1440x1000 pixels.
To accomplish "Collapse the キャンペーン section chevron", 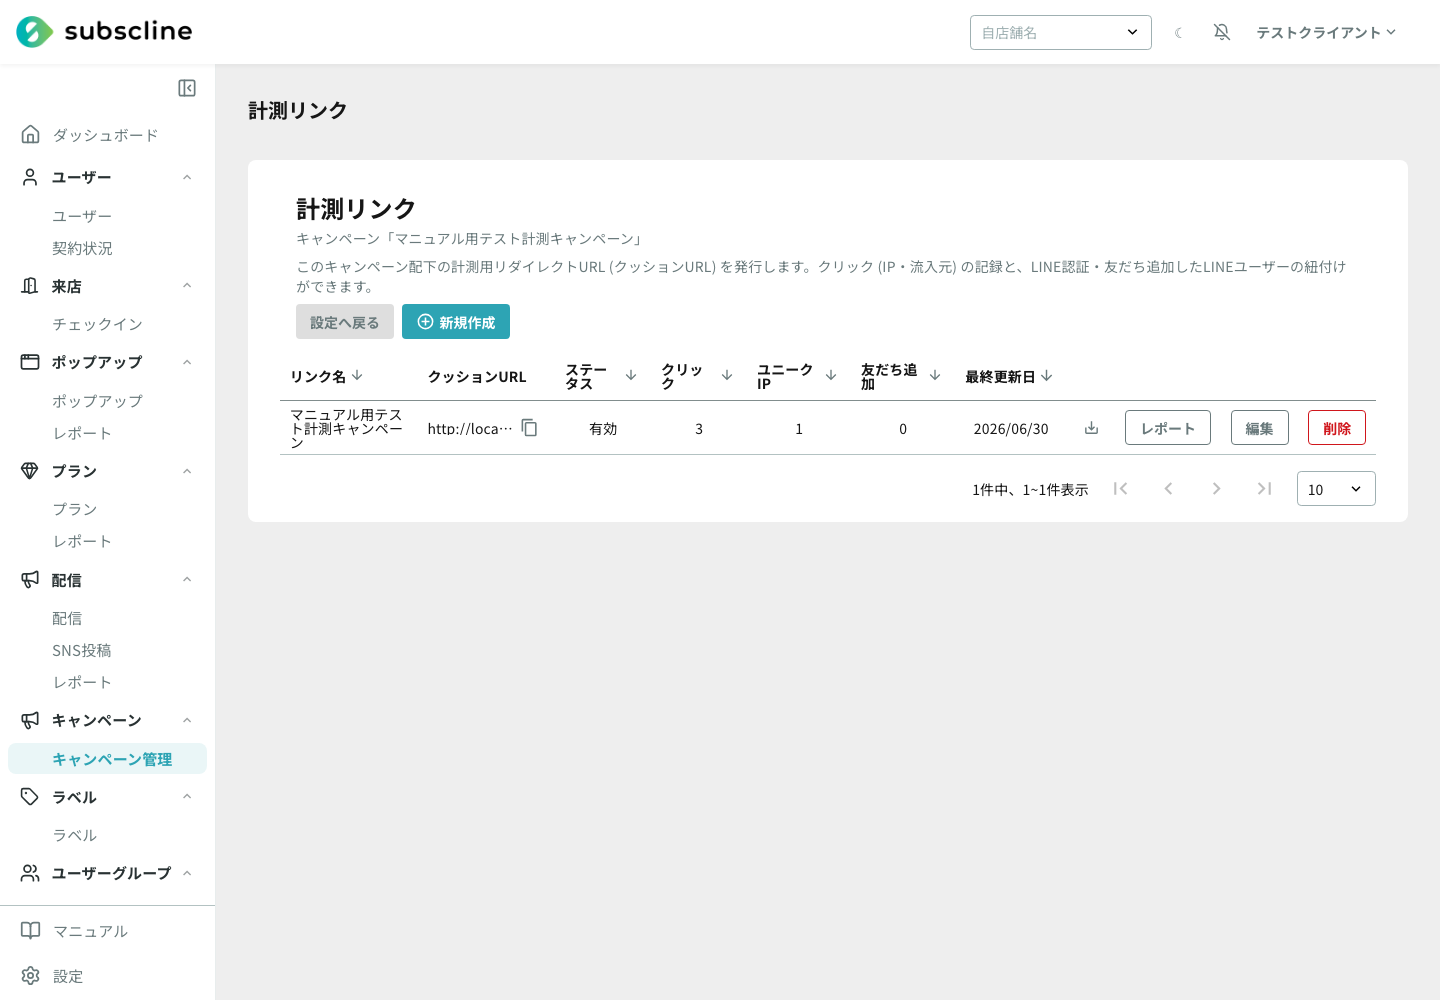I will click(x=187, y=720).
